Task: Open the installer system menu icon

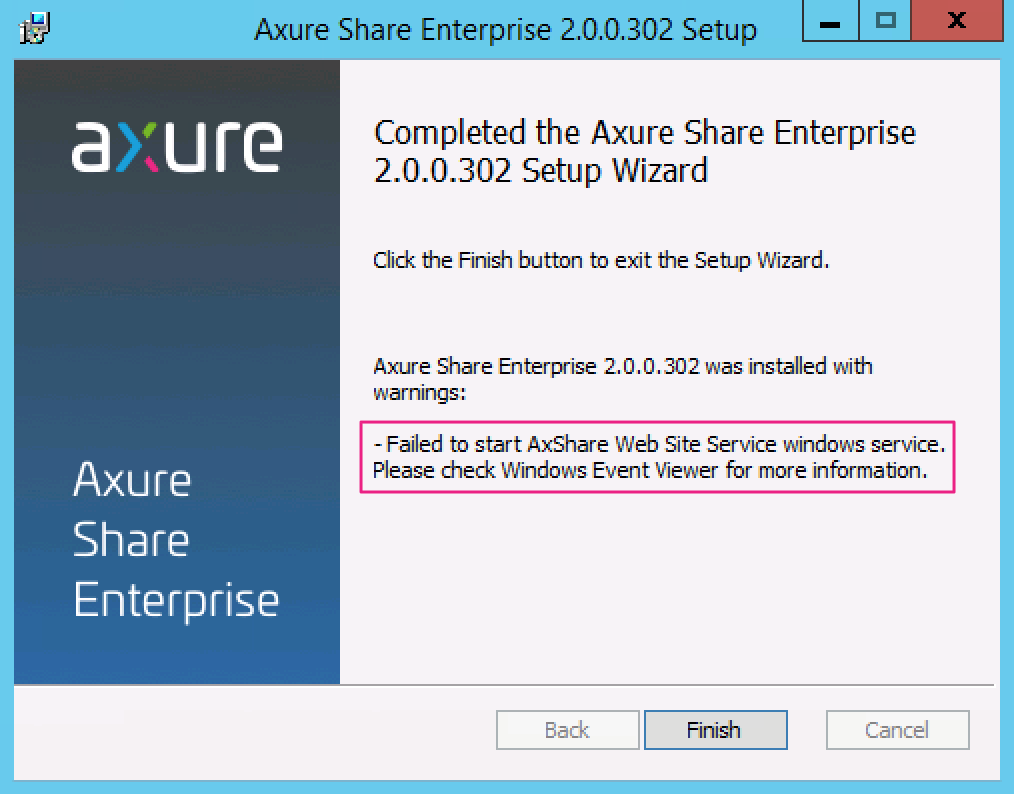Action: coord(35,29)
